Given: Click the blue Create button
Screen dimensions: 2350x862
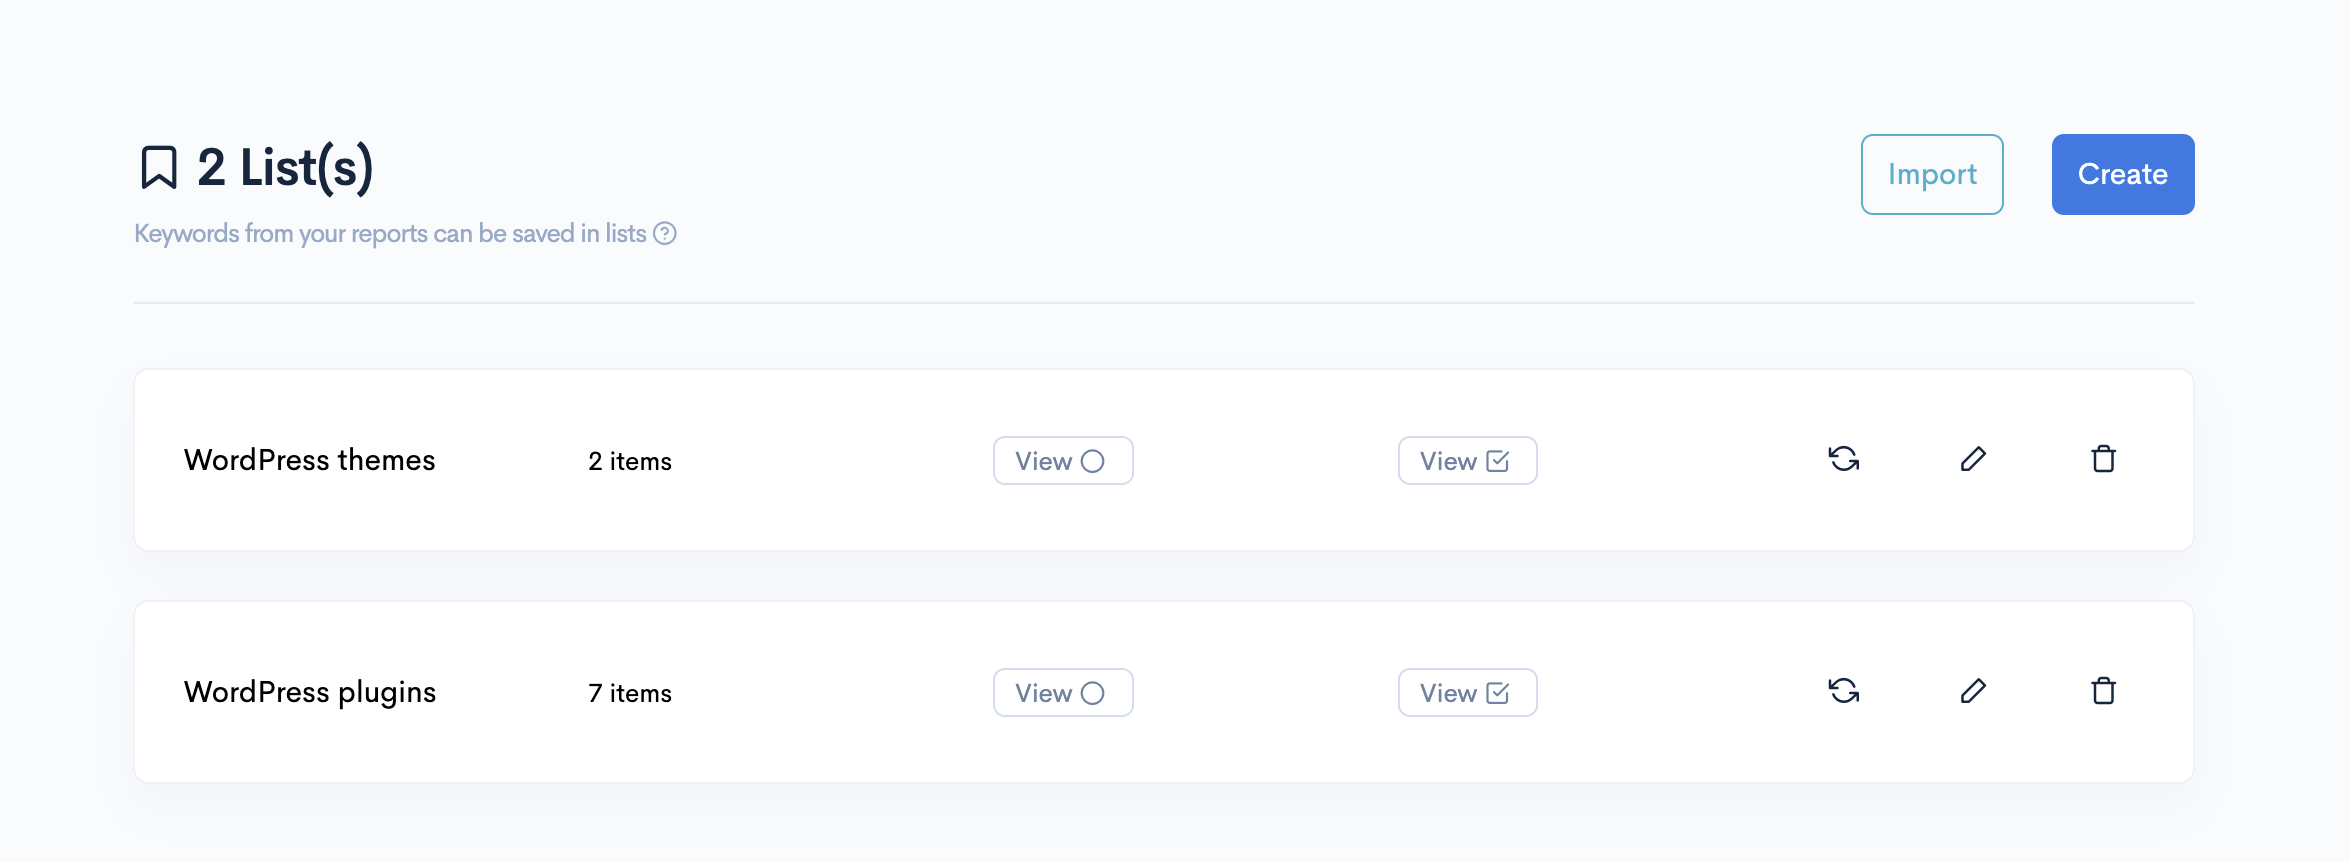Looking at the screenshot, I should [2123, 174].
